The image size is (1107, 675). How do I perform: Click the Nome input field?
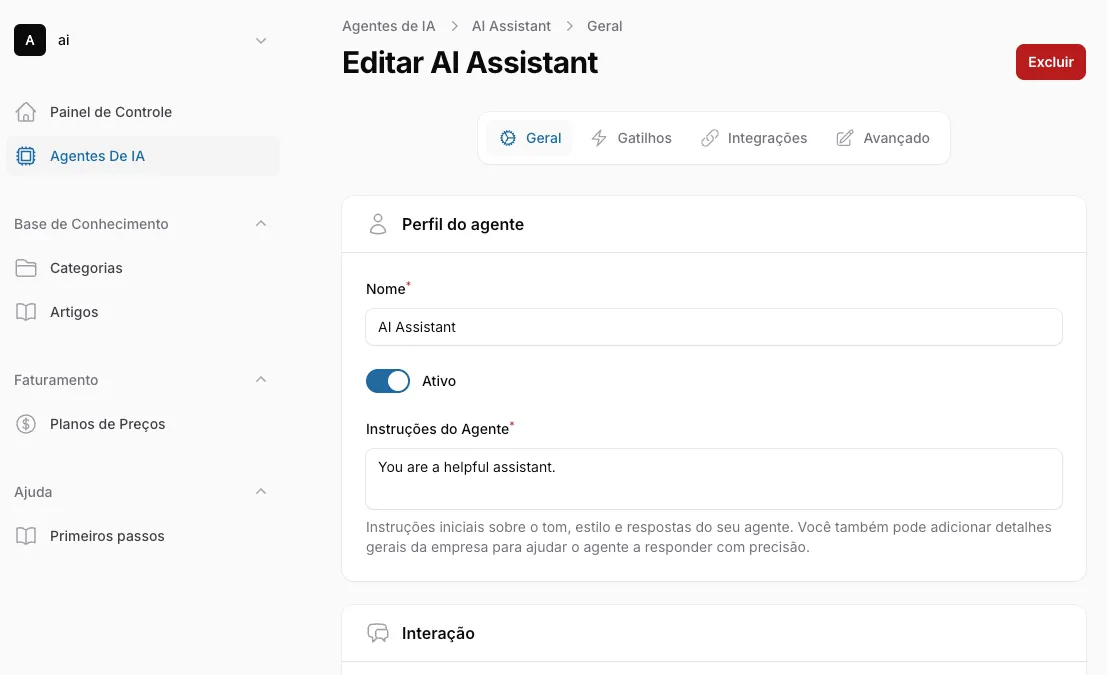coord(714,327)
